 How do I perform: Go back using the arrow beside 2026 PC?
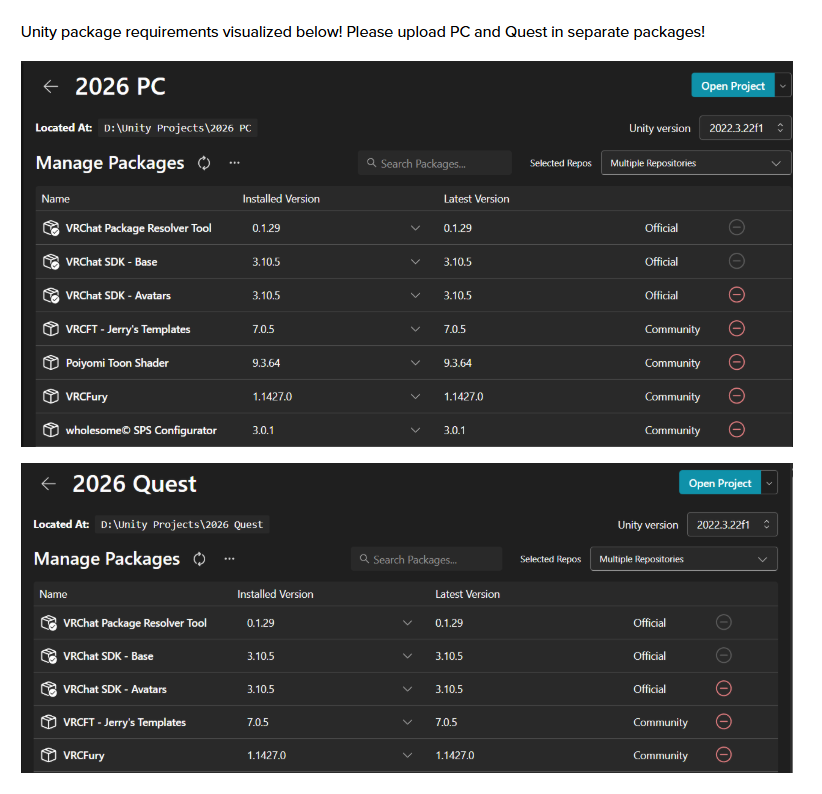(x=50, y=86)
